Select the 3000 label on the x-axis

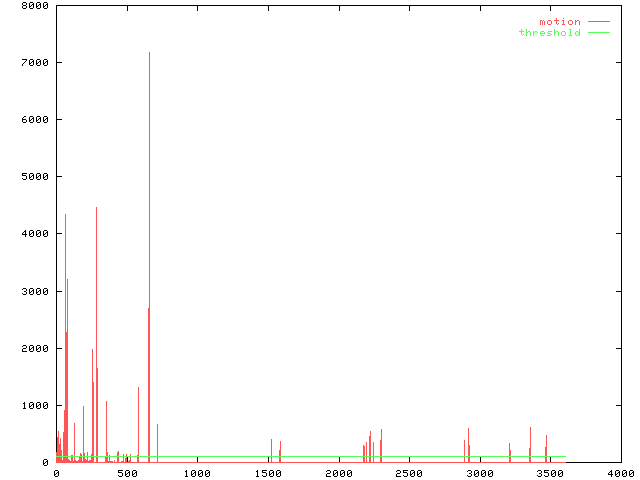(479, 473)
